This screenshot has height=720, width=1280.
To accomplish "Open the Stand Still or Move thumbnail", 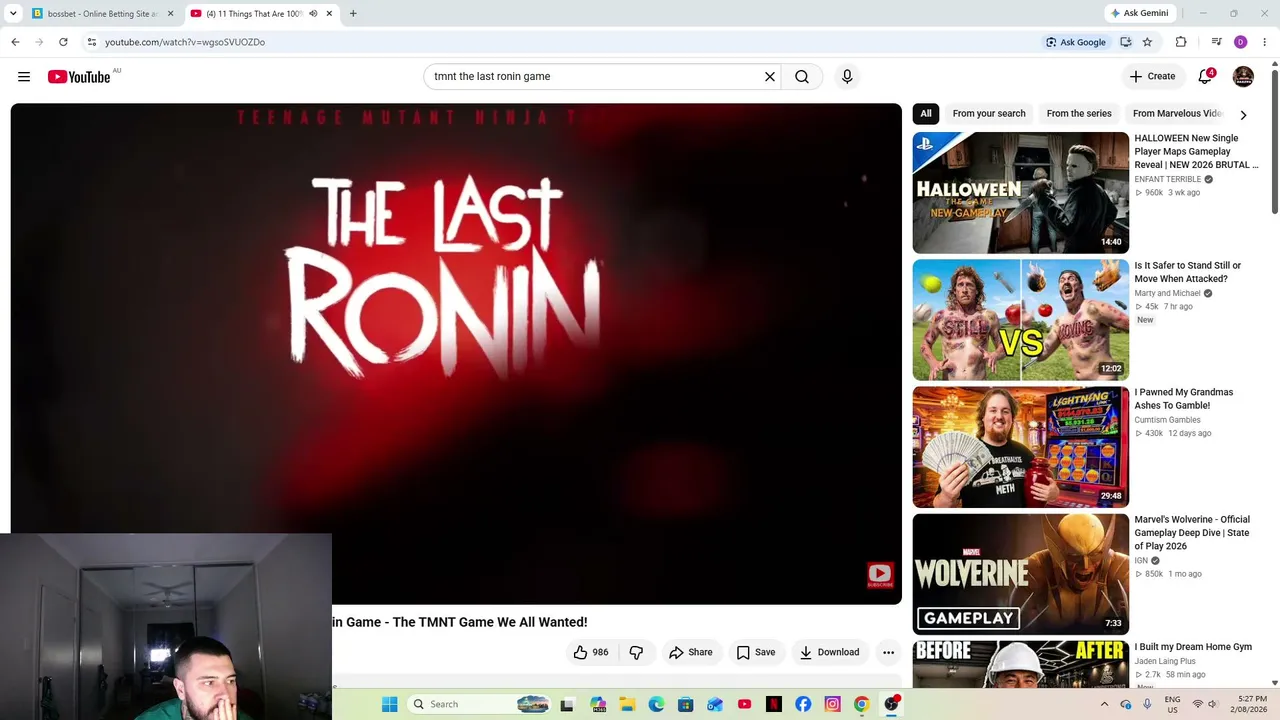I will coord(1020,320).
